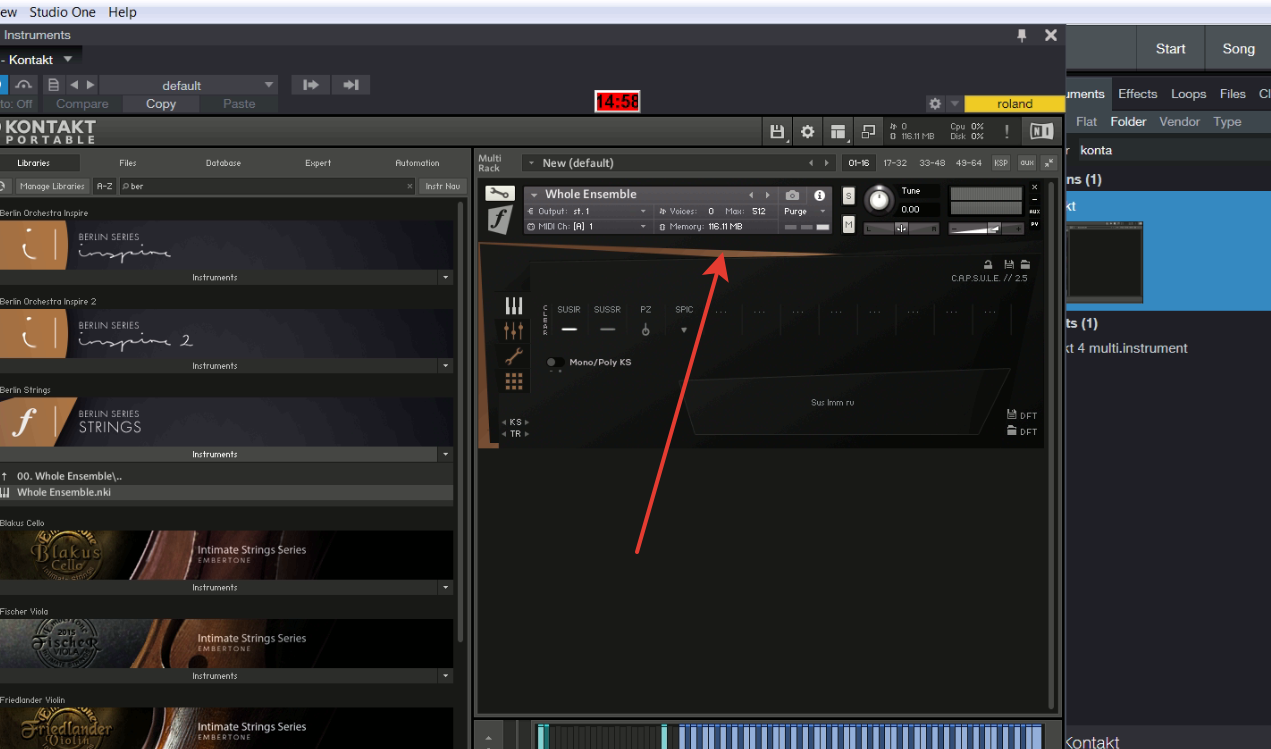Click the exclamation panic icon
Viewport: 1271px width, 749px height.
pyautogui.click(x=1007, y=131)
